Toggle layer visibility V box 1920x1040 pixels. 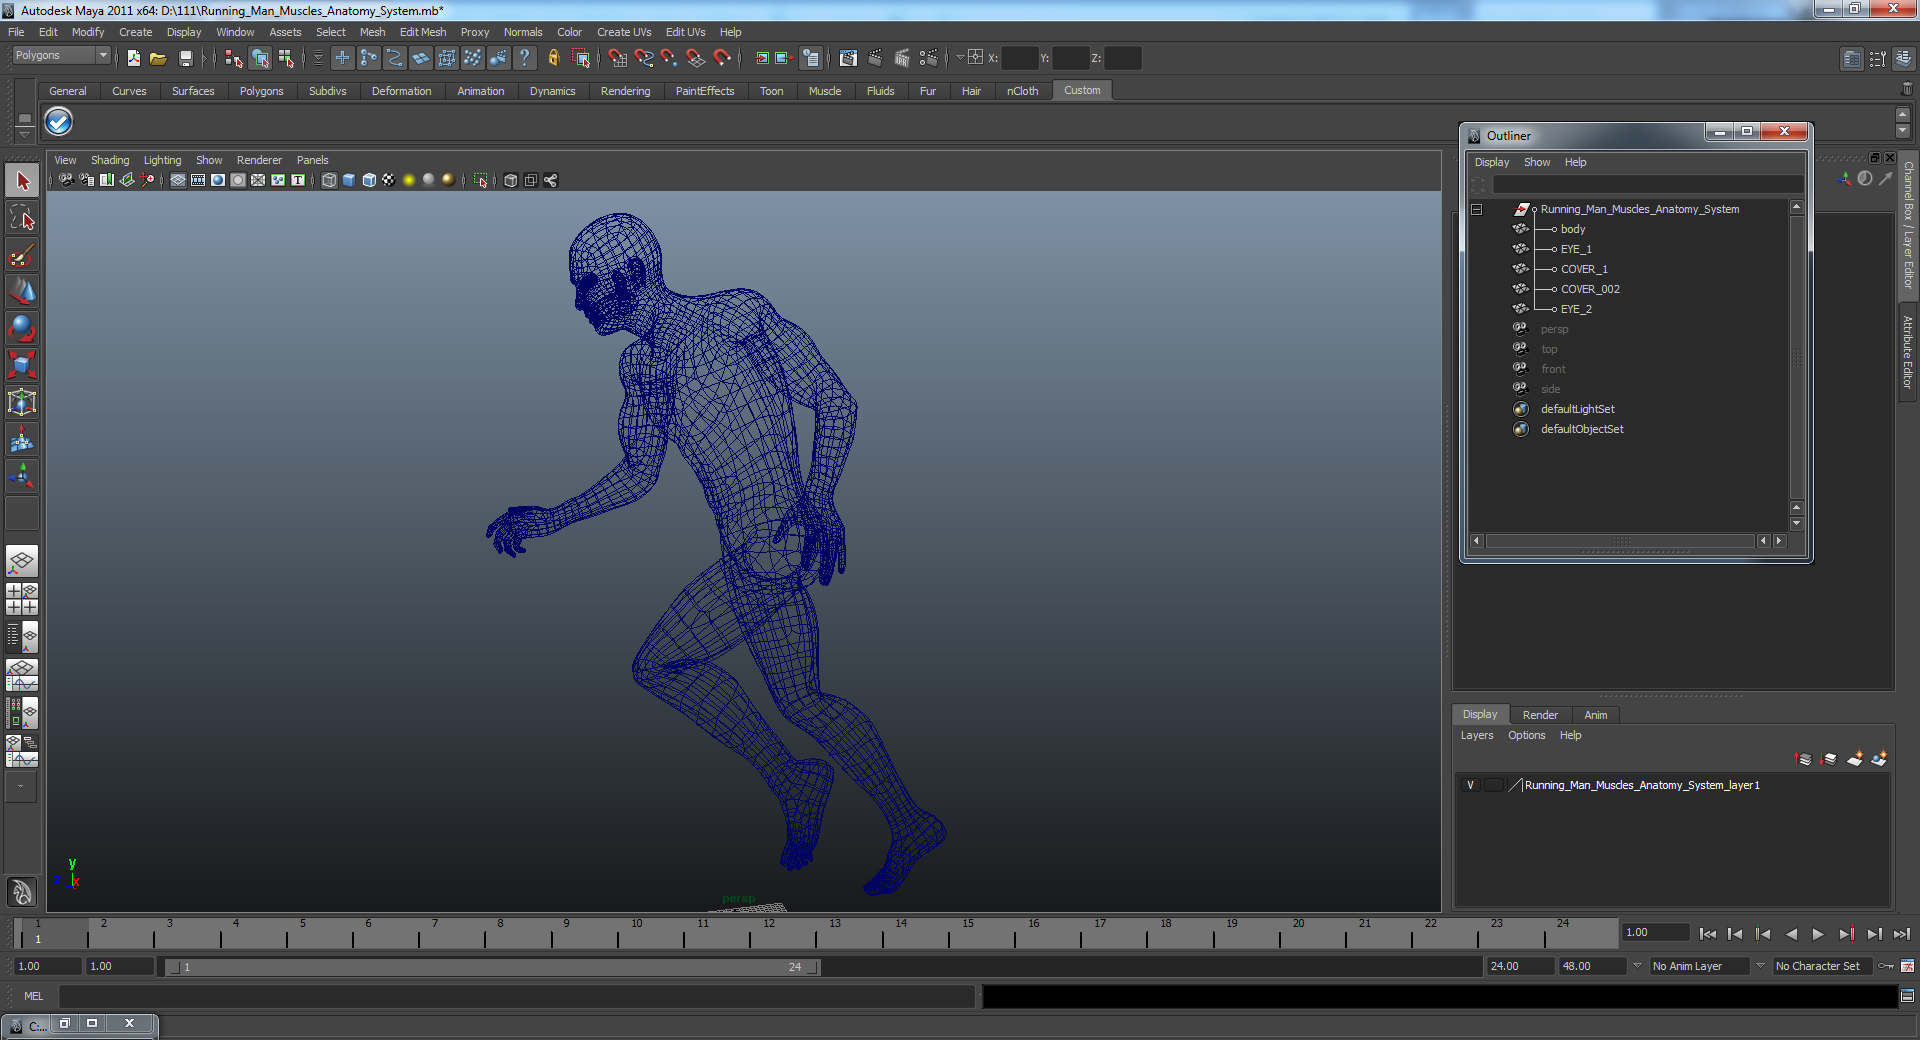point(1470,786)
